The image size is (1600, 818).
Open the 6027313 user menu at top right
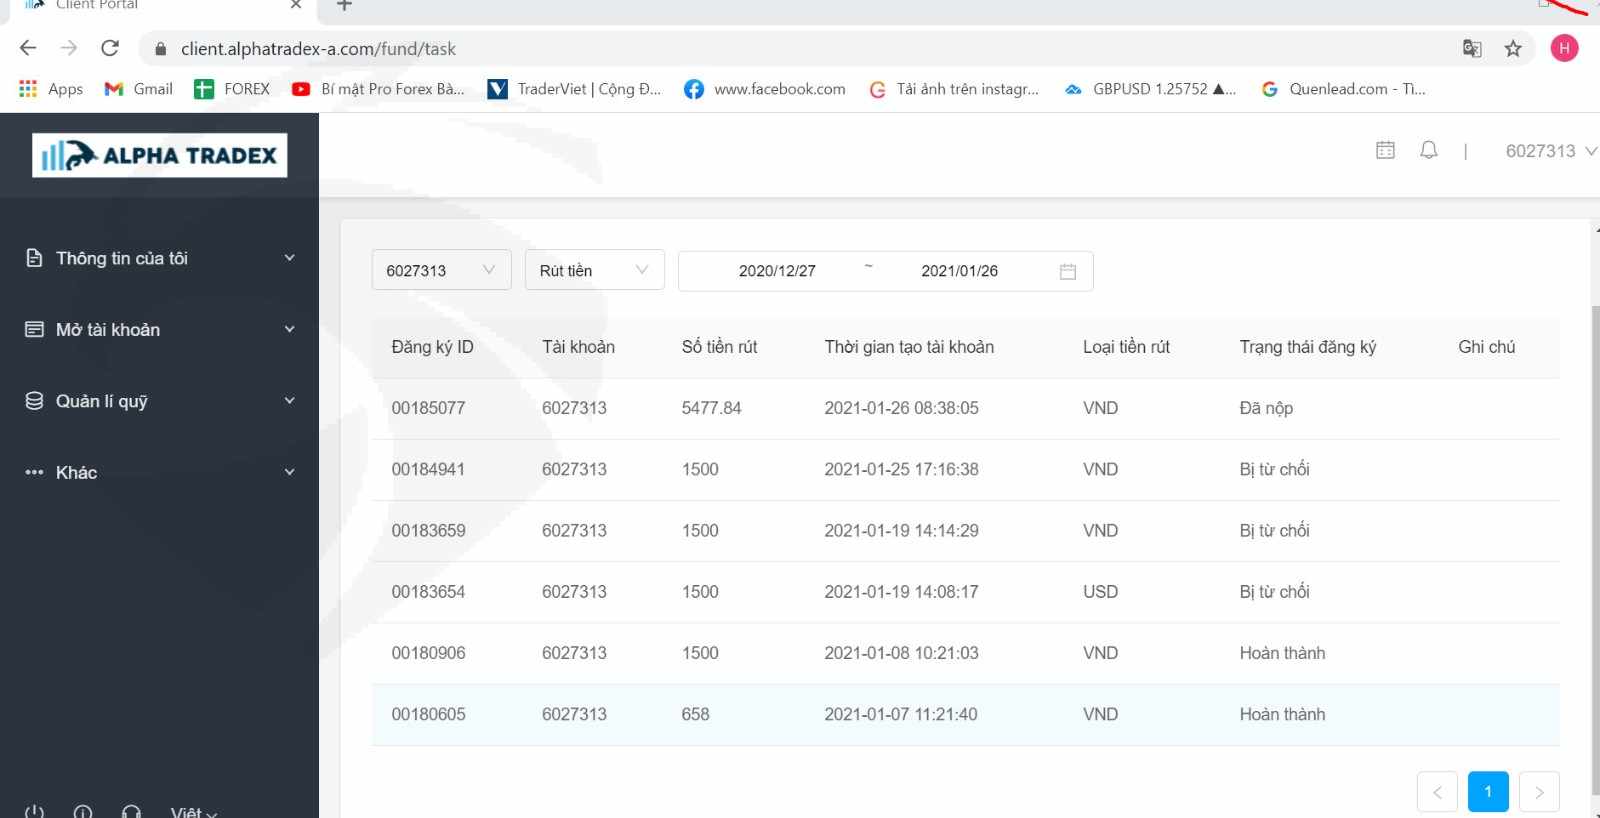click(1549, 151)
